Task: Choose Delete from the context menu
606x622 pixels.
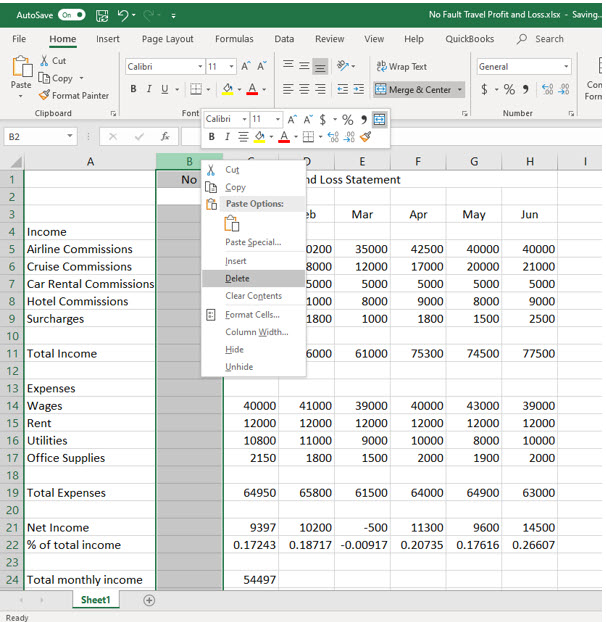Action: [x=254, y=278]
